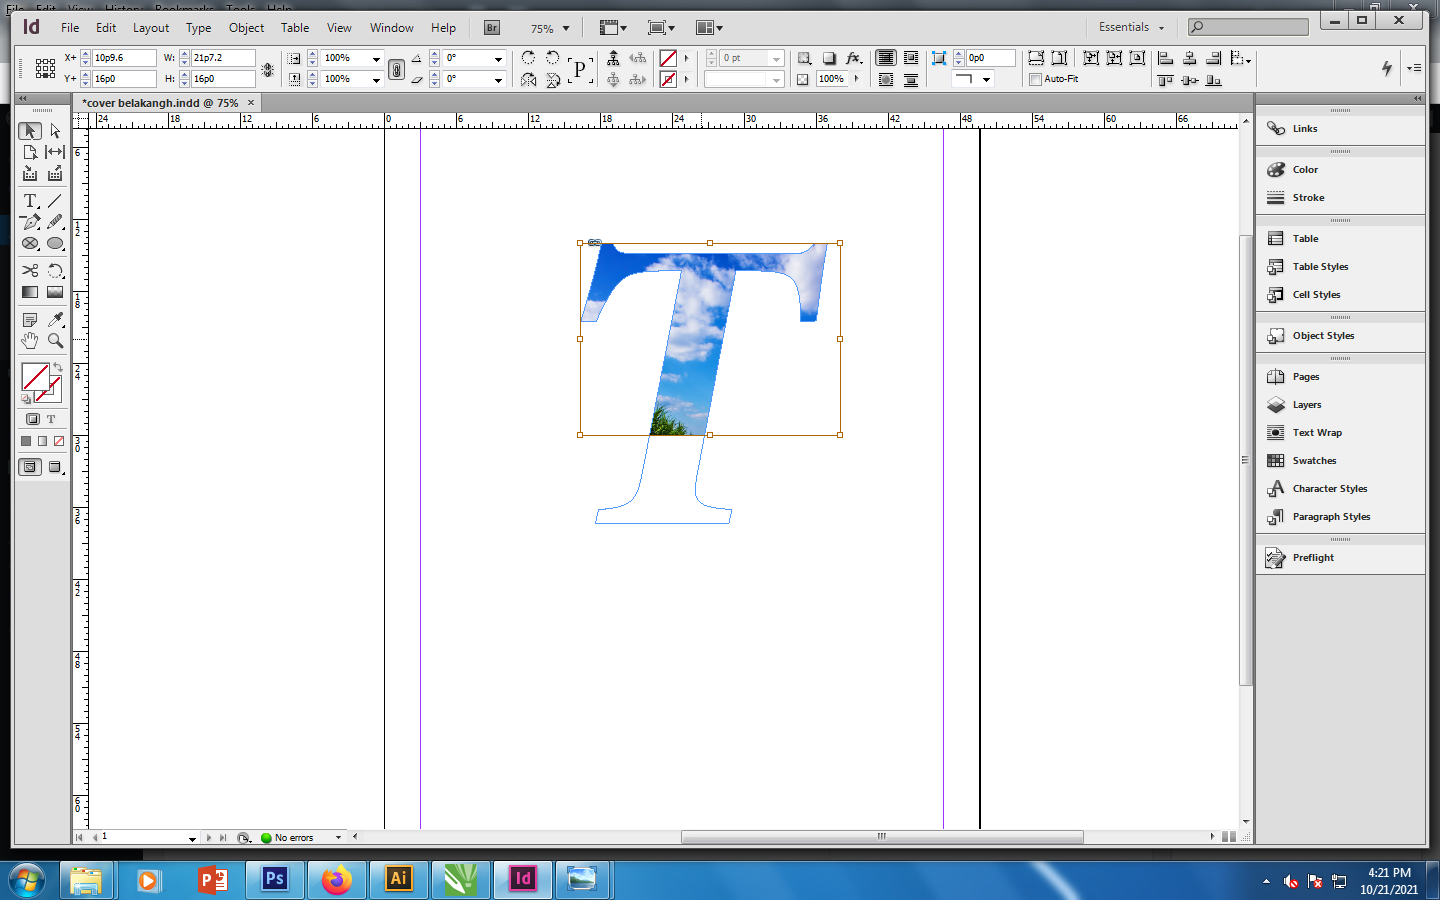Pick the Scissors tool
This screenshot has width=1440, height=900.
click(30, 271)
